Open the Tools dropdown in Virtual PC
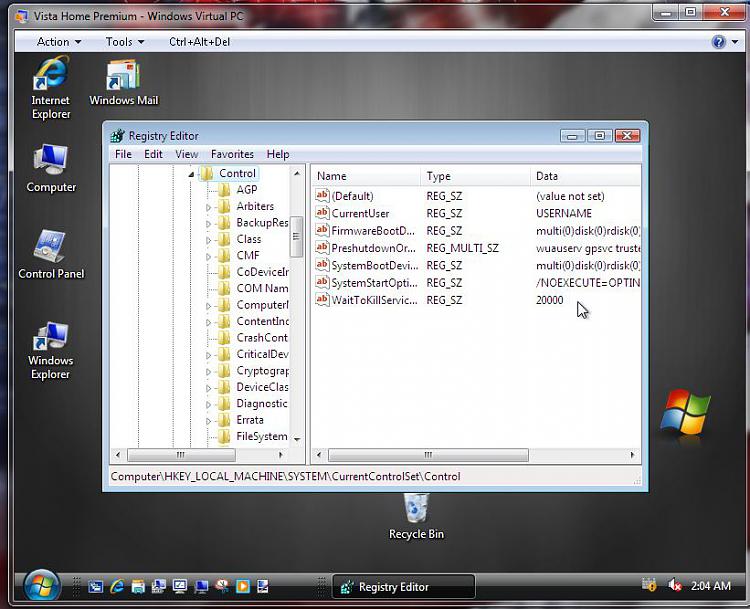750x609 pixels. [x=124, y=42]
